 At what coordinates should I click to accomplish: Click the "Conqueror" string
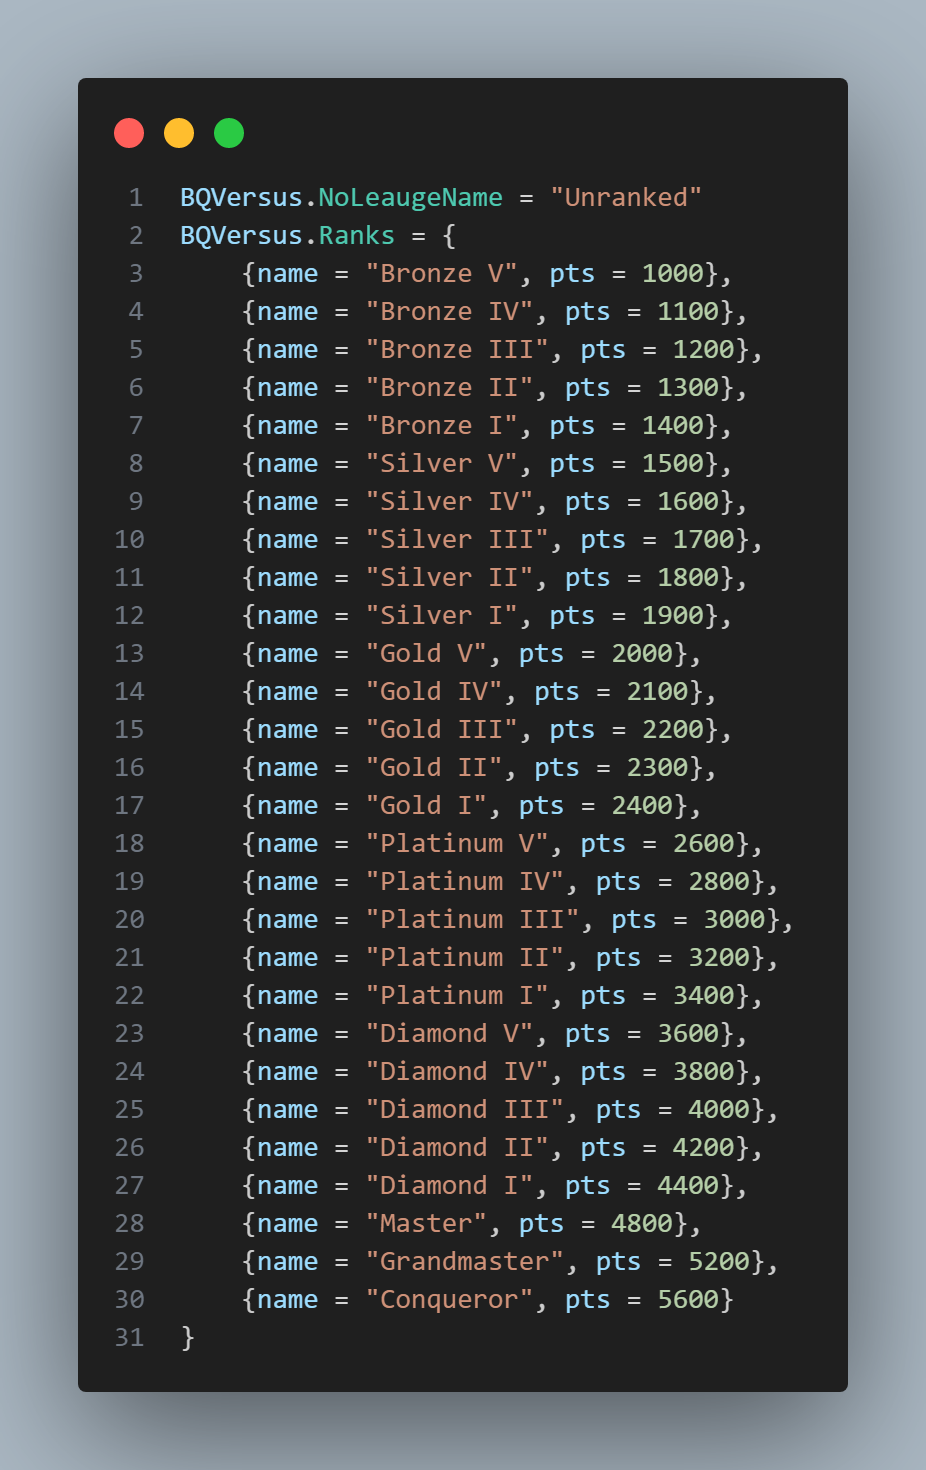tap(449, 1299)
